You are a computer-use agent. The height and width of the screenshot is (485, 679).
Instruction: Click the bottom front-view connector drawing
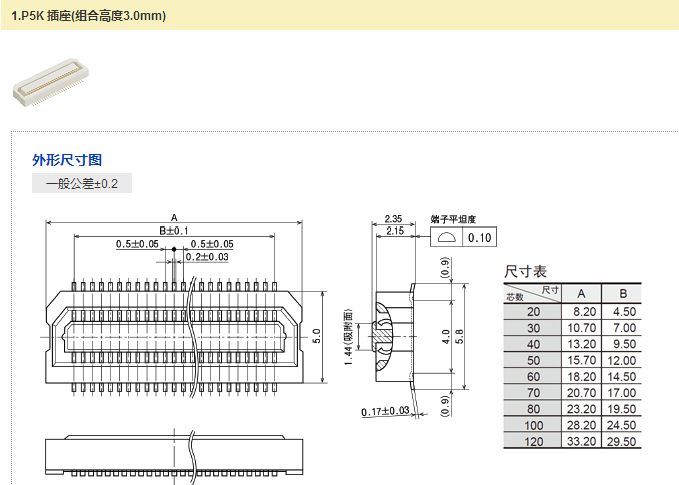(x=173, y=455)
